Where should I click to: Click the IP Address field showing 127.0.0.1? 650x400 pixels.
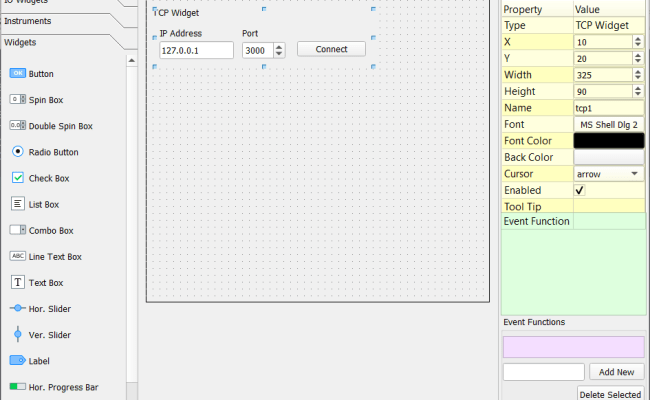(x=196, y=51)
